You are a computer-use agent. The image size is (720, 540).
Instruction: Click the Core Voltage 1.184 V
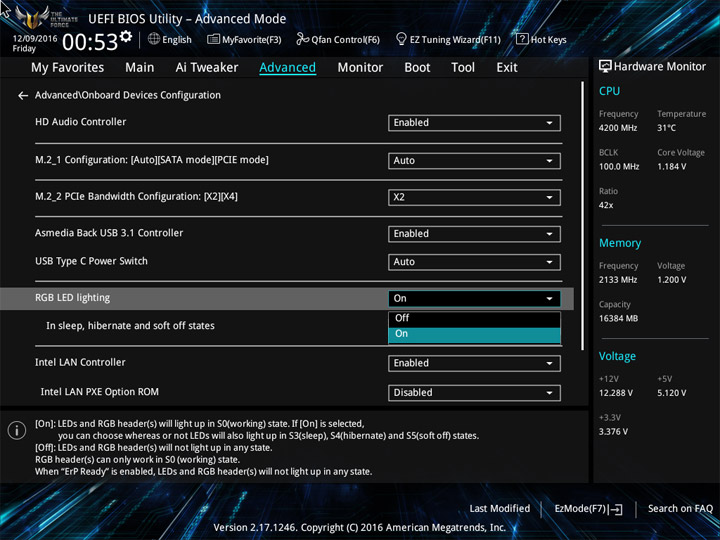click(x=671, y=167)
